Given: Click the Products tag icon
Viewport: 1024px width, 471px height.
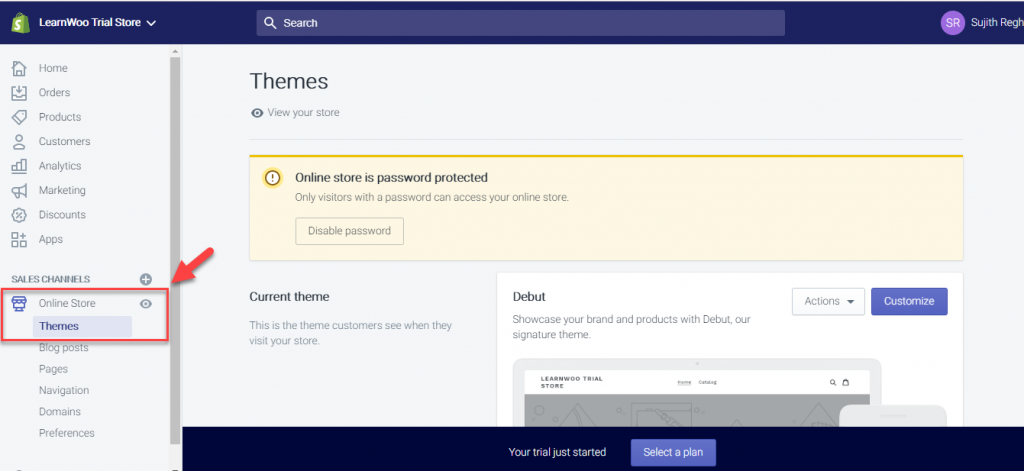Looking at the screenshot, I should pos(19,117).
